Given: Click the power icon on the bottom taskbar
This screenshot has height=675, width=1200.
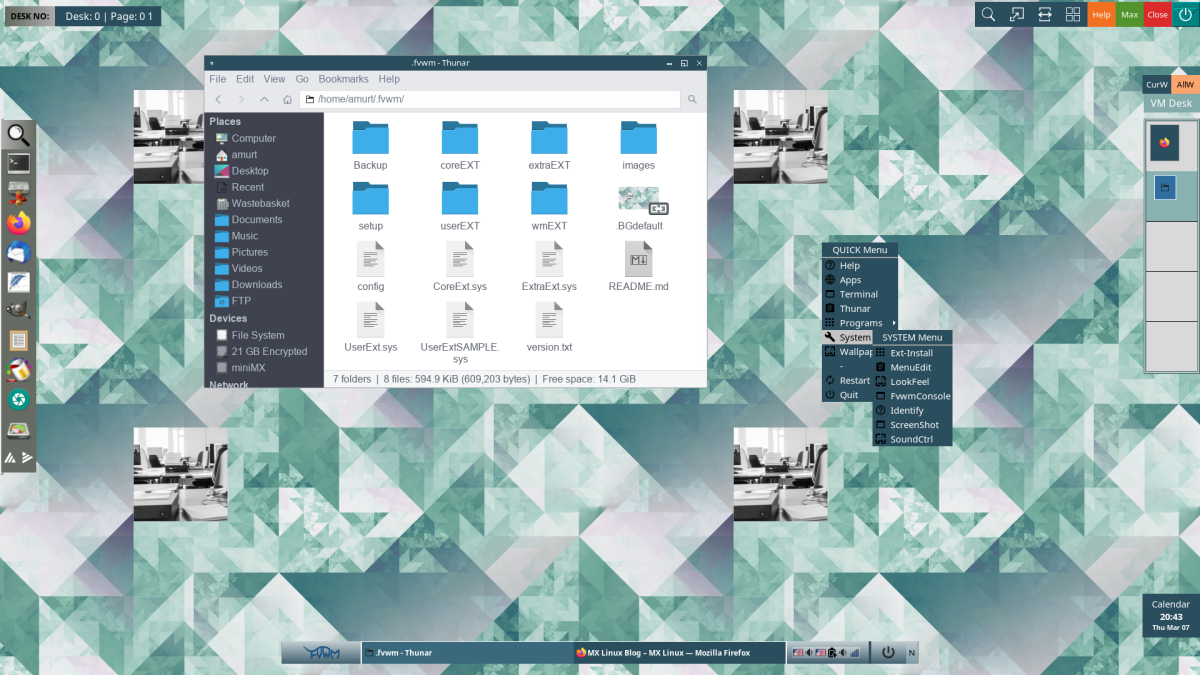Looking at the screenshot, I should click(888, 653).
